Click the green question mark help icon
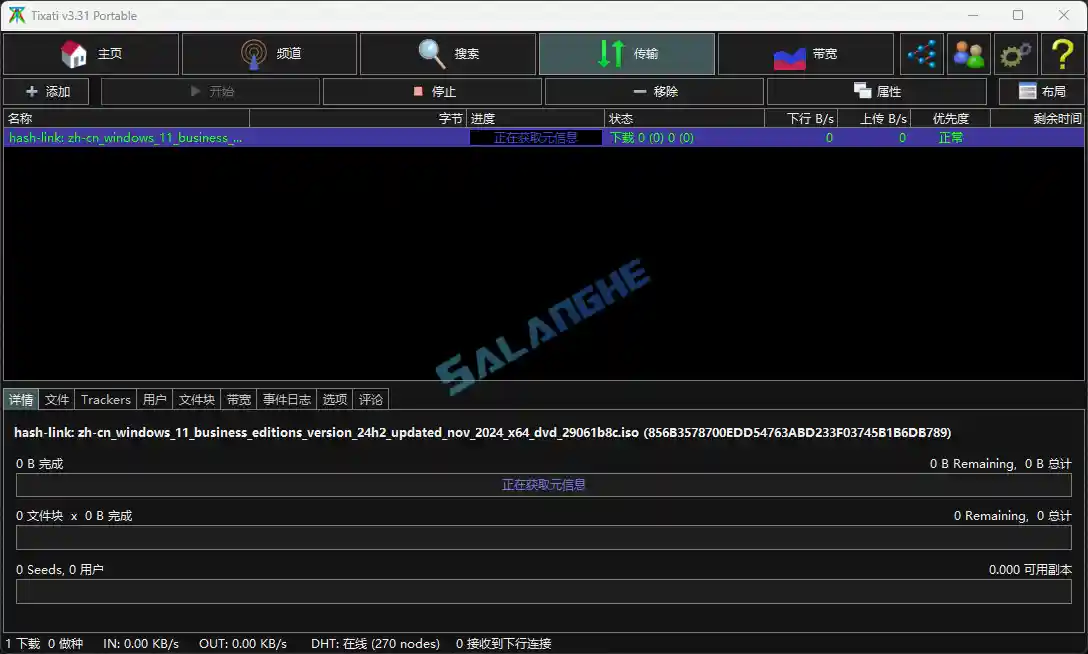The image size is (1088, 654). pos(1062,55)
